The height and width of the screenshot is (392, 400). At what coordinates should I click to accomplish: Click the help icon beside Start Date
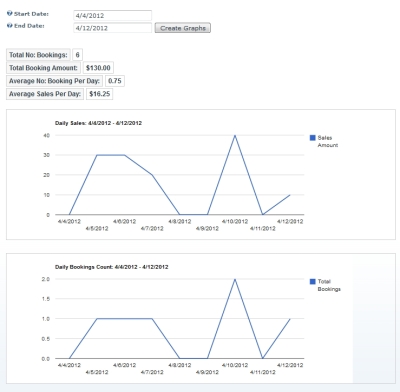pyautogui.click(x=10, y=14)
